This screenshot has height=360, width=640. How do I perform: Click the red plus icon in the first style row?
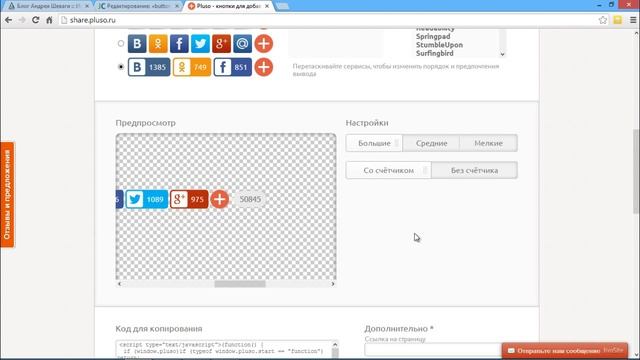tap(264, 44)
